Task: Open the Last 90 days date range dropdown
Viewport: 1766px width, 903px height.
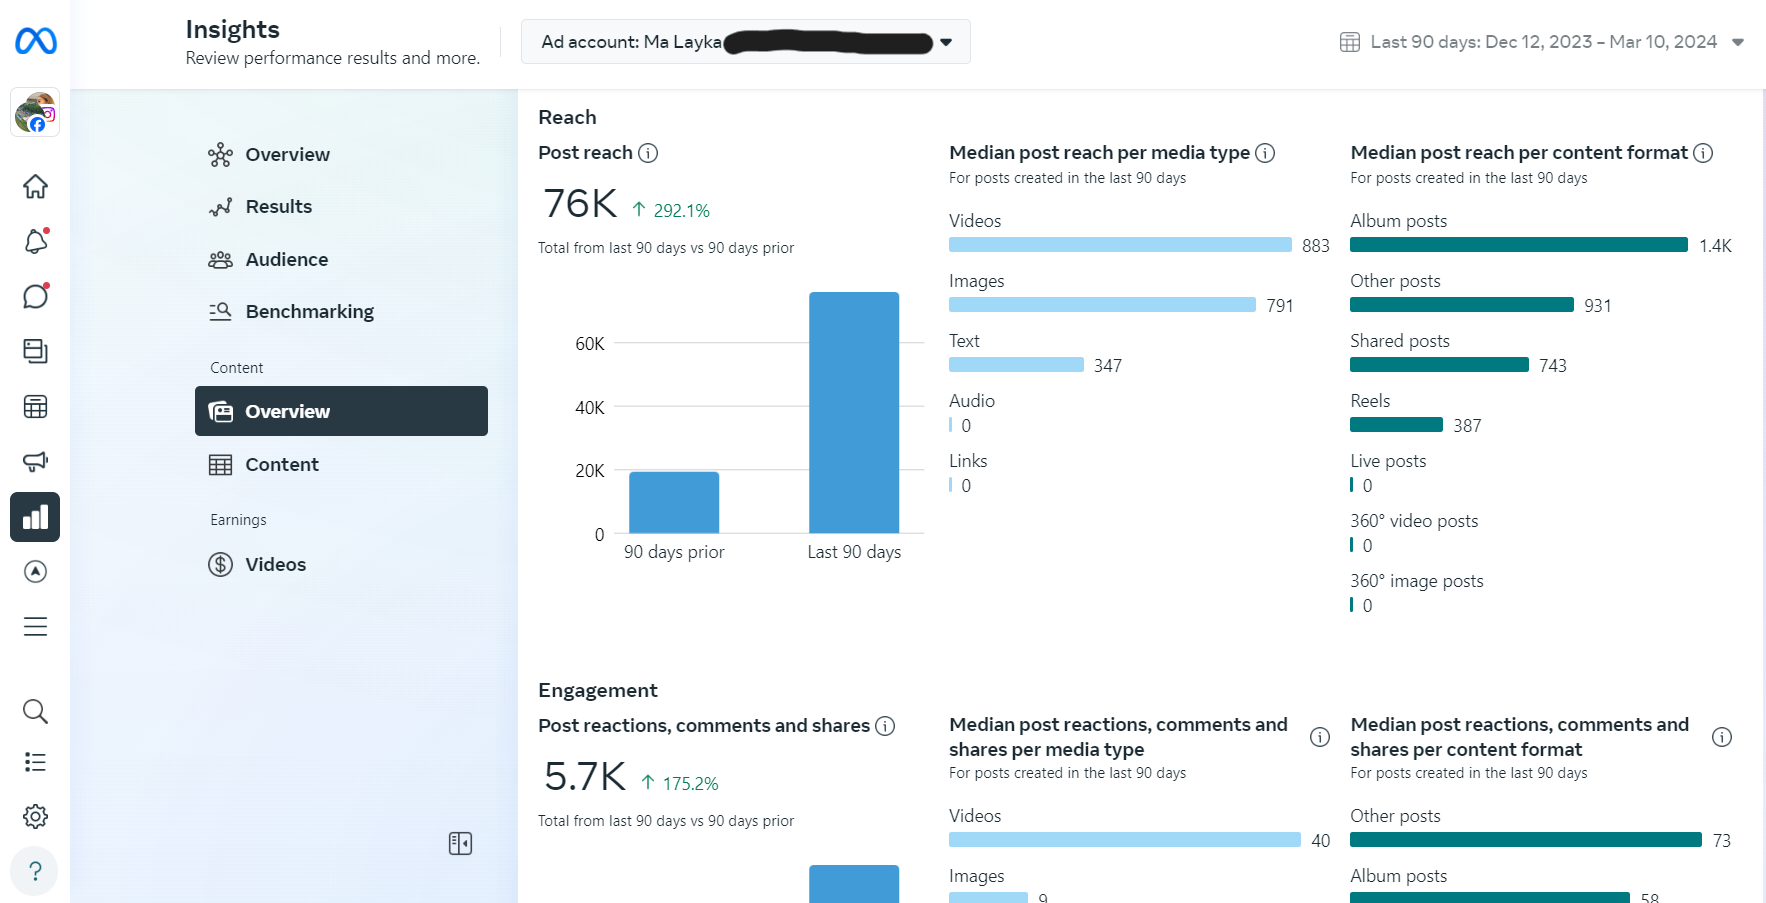Action: pyautogui.click(x=1542, y=42)
